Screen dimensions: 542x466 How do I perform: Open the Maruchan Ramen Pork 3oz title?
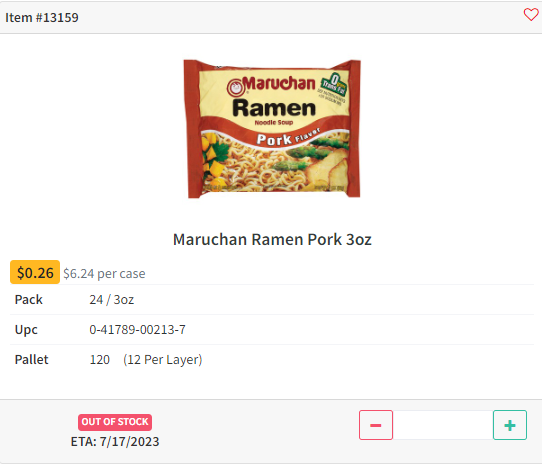[272, 239]
